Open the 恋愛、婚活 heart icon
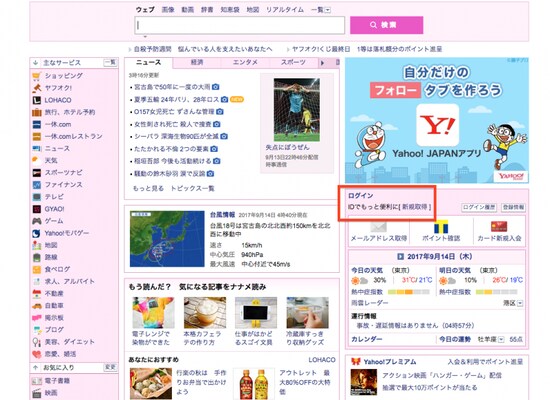Viewport: 550px width, 400px height. click(36, 354)
